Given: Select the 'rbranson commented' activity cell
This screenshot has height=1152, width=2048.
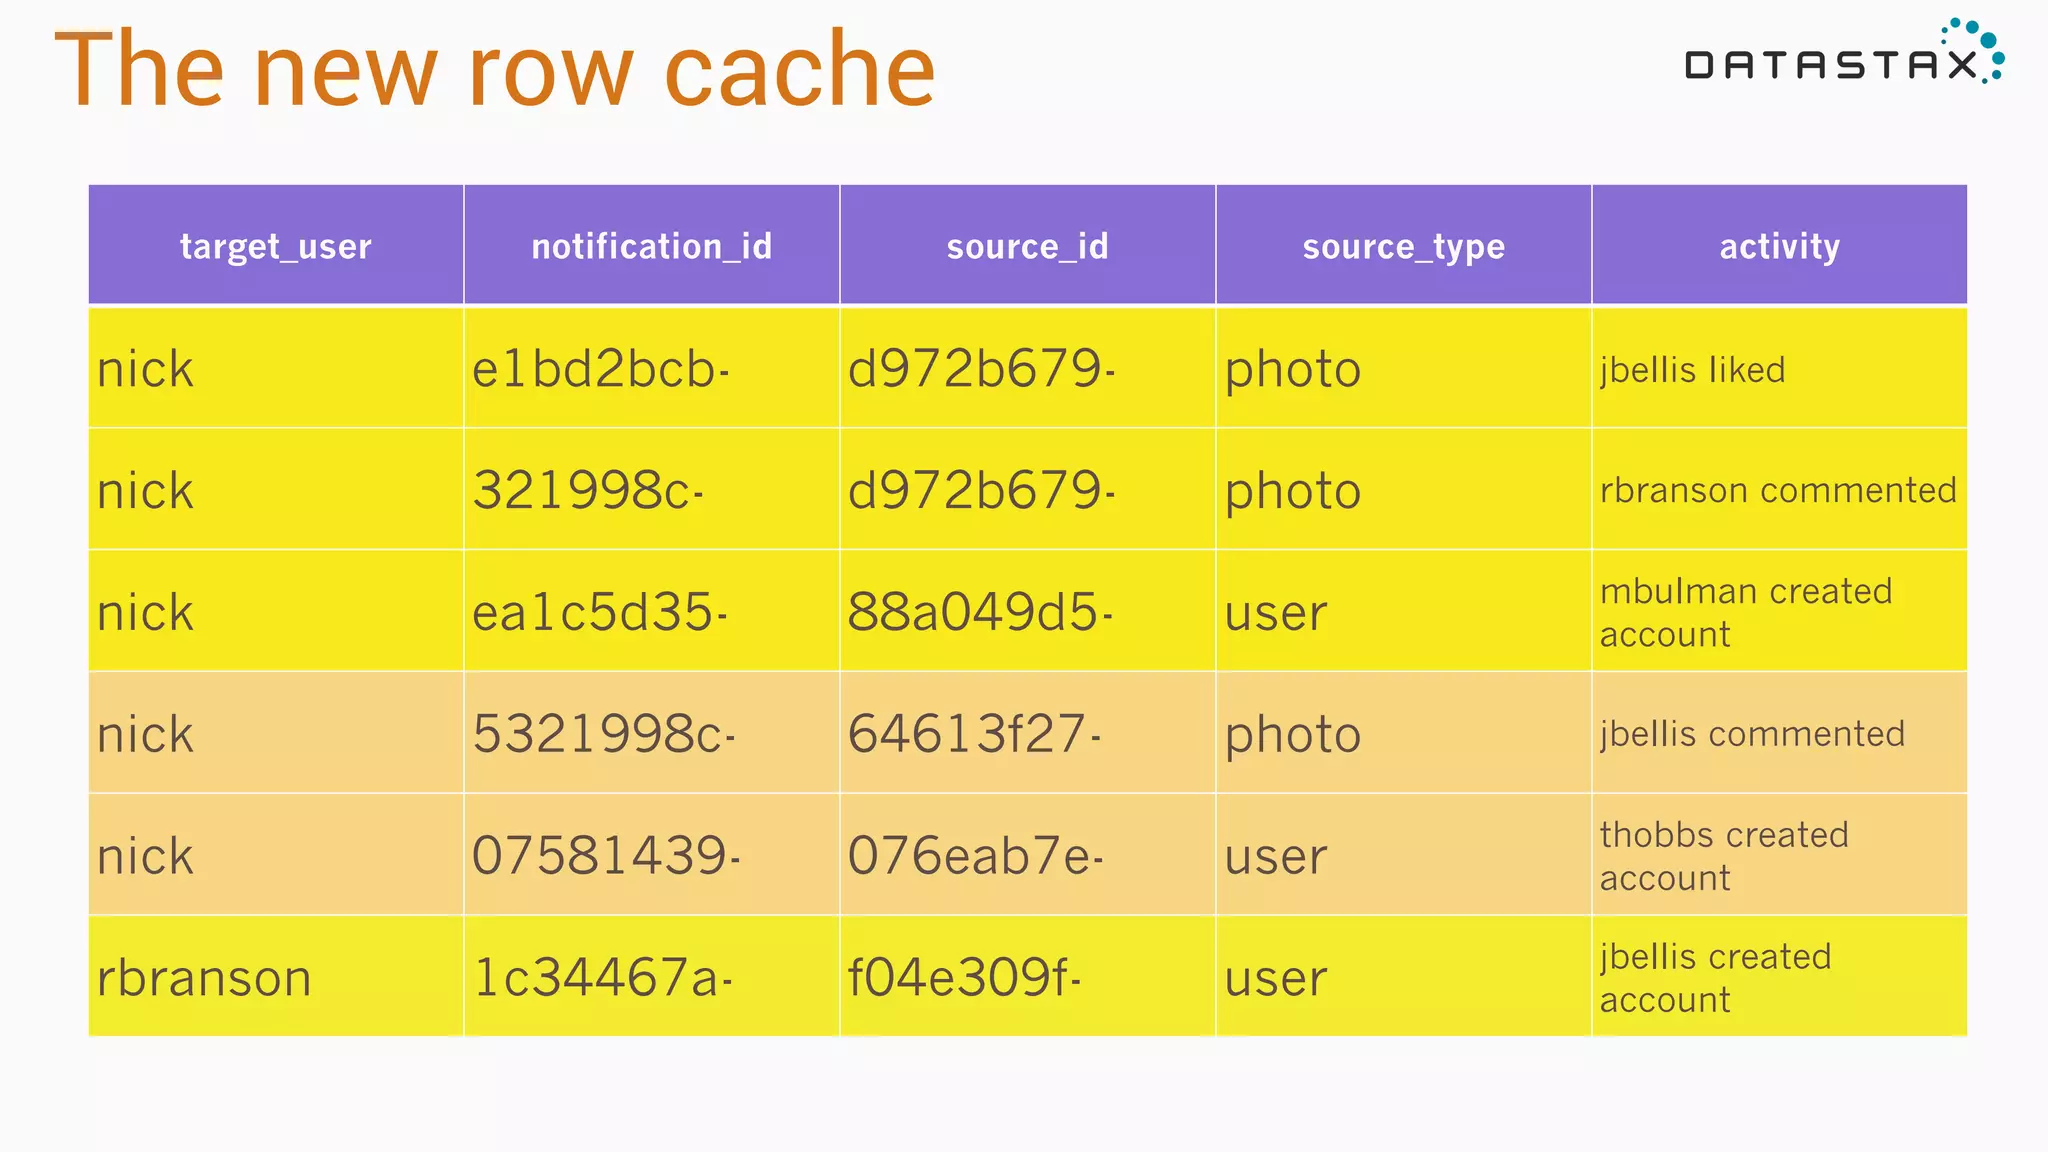Looking at the screenshot, I should [1778, 490].
